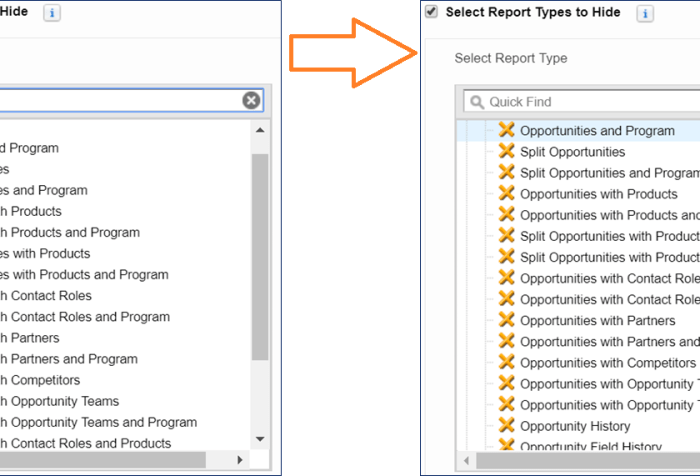Clear the search field with the X button
The width and height of the screenshot is (700, 476).
pos(251,100)
